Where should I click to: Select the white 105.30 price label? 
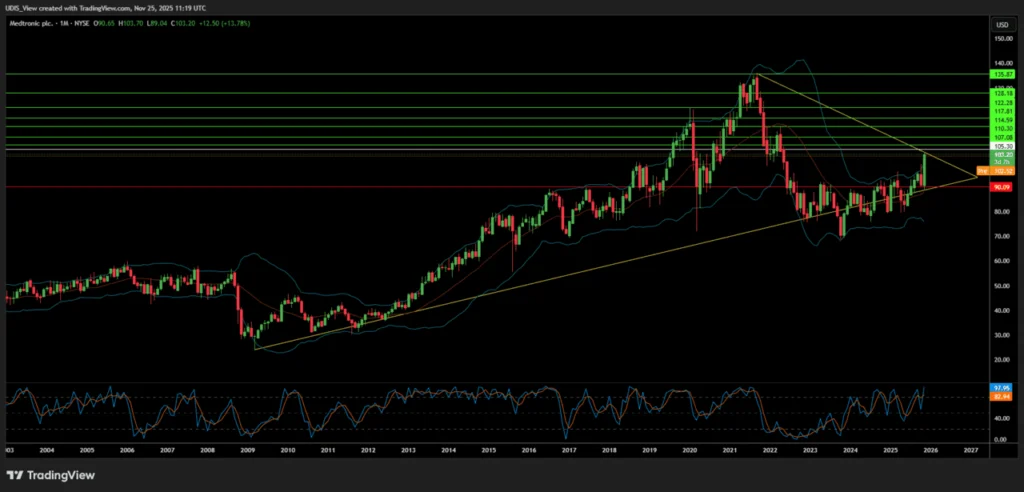point(1002,147)
